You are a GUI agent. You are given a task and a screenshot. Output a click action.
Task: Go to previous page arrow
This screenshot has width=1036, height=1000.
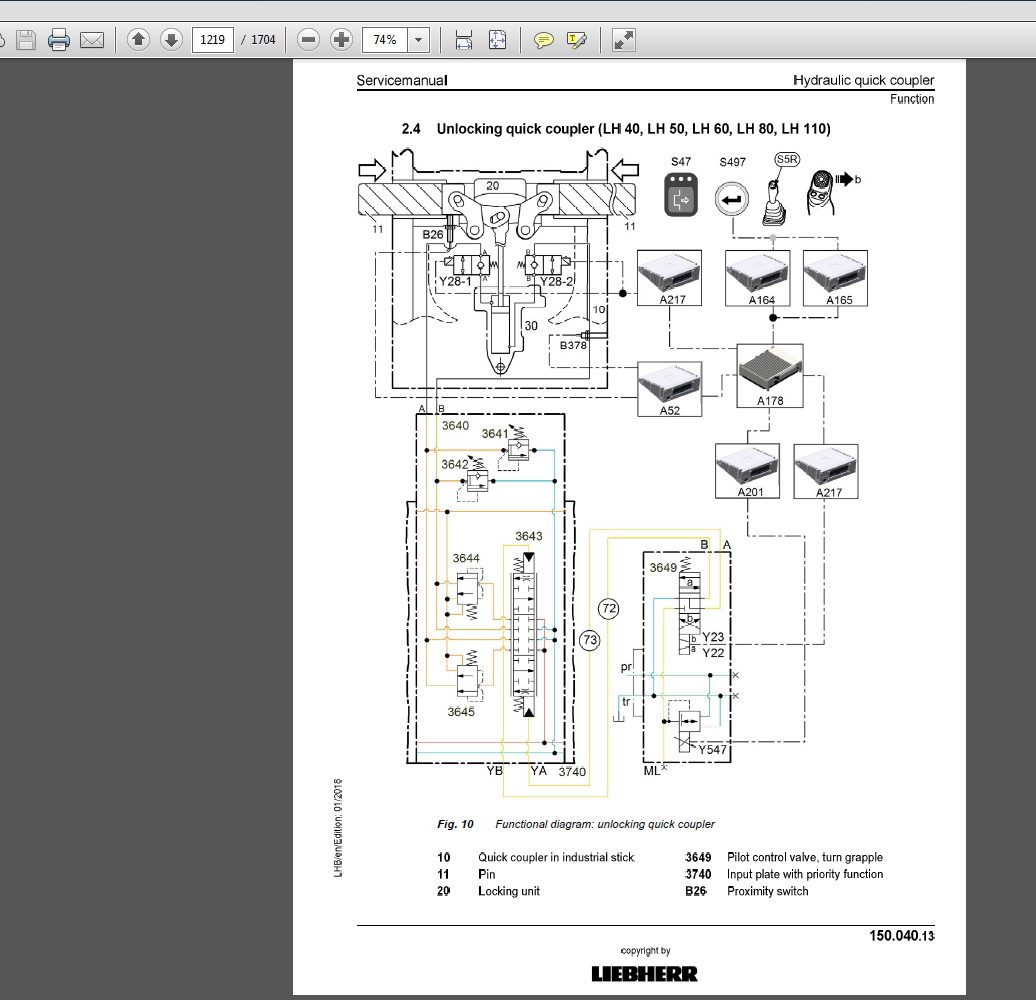[x=138, y=40]
